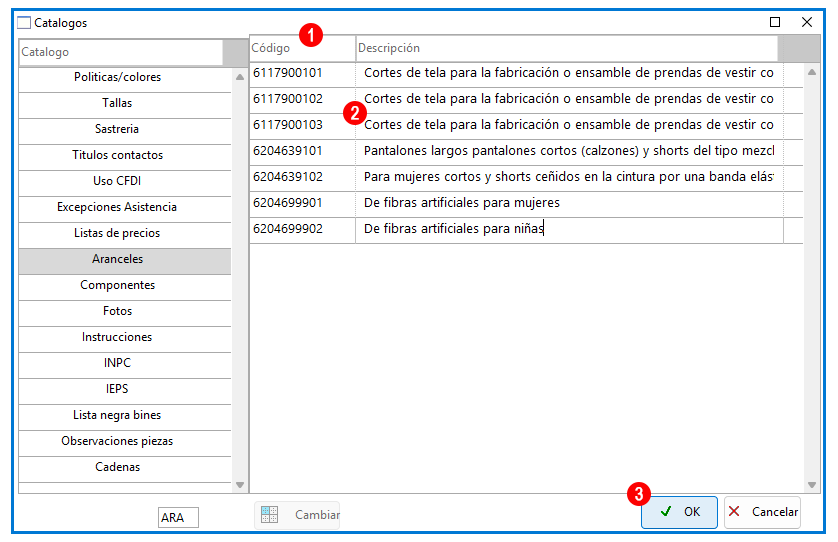Click Para mujeres cortos description cell
Viewport: 838px width, 542px height.
(x=569, y=177)
